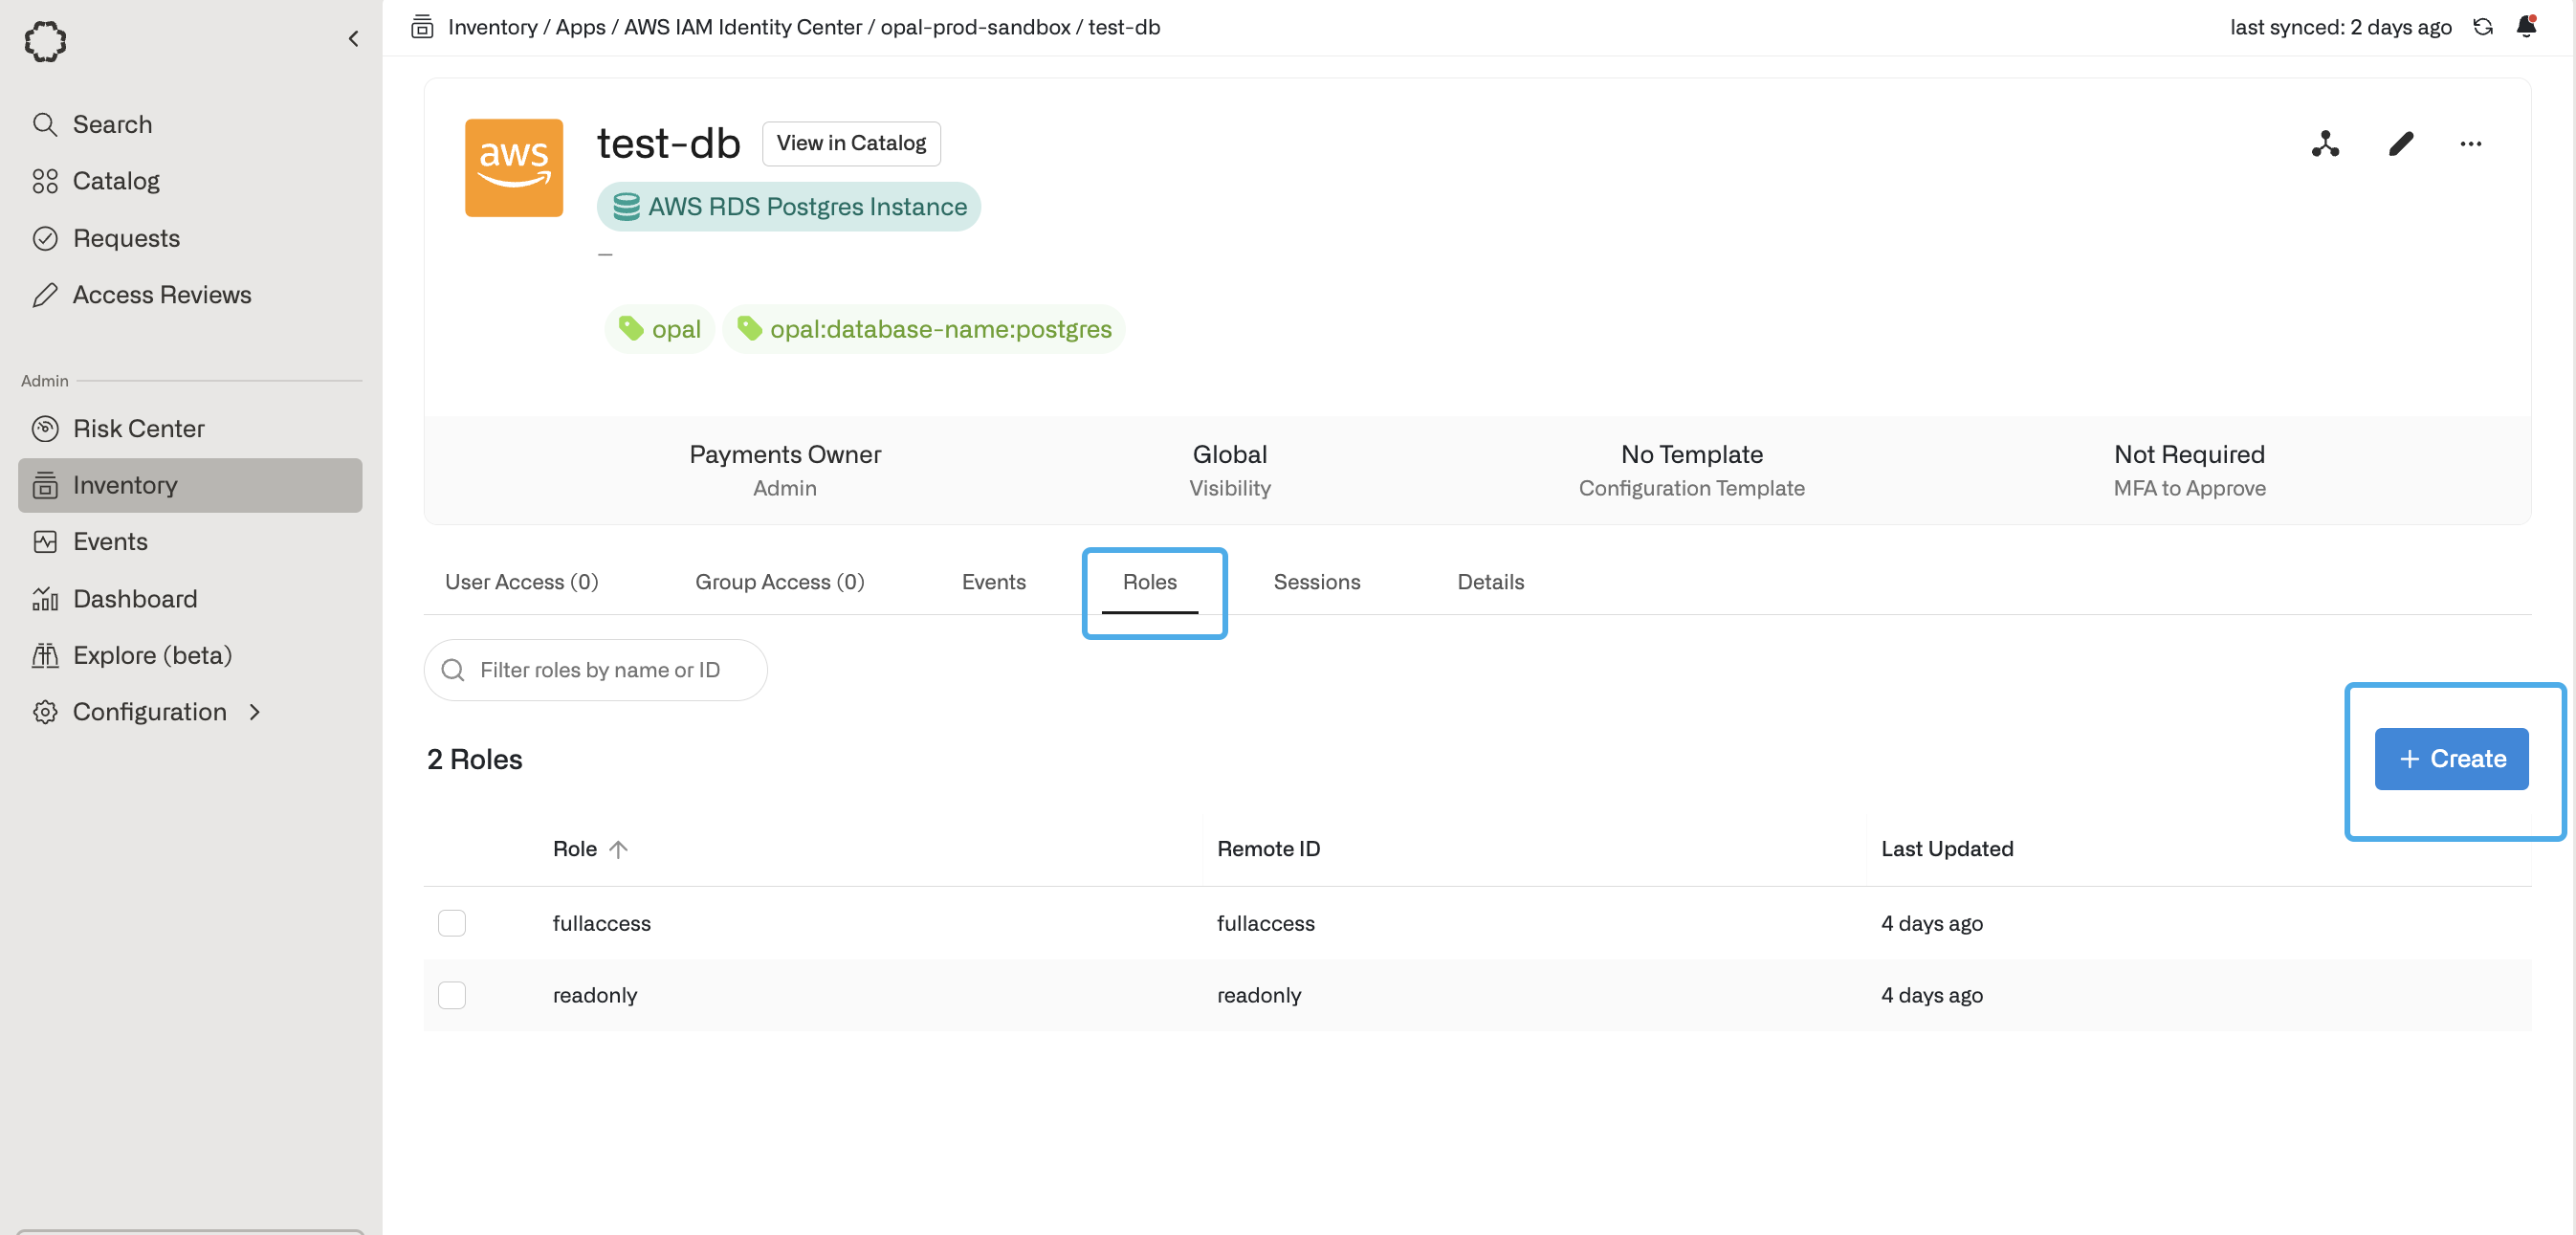
Task: Switch to the Details tab
Action: coord(1490,582)
